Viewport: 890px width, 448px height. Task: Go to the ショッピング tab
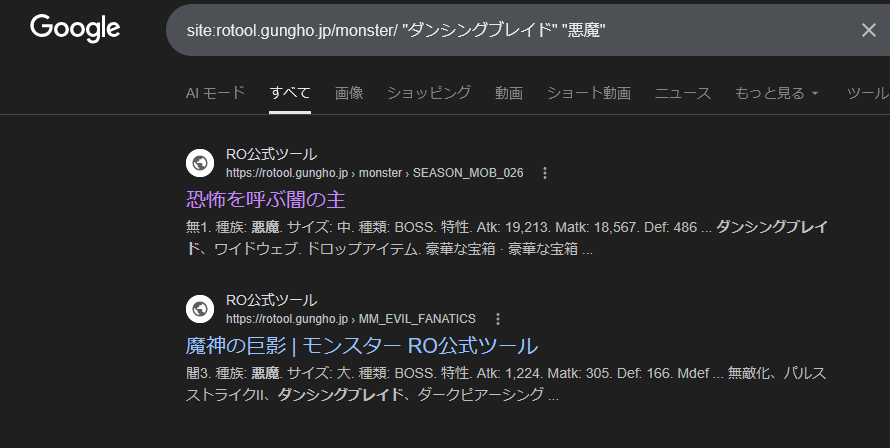point(429,93)
